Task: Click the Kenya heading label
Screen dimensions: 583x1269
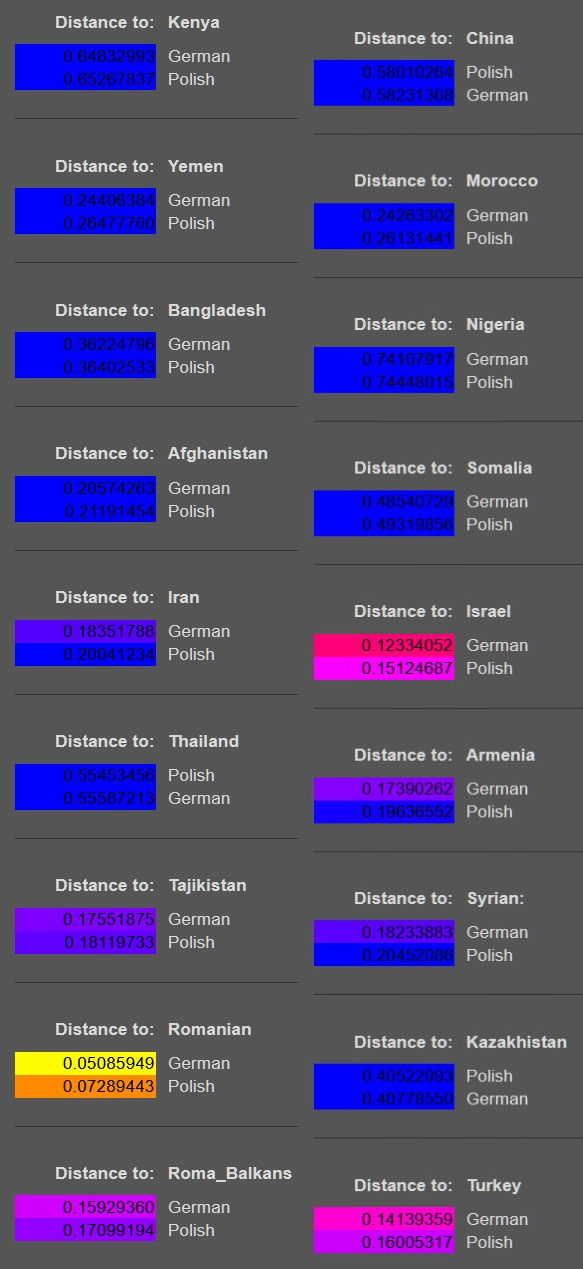Action: click(x=194, y=22)
